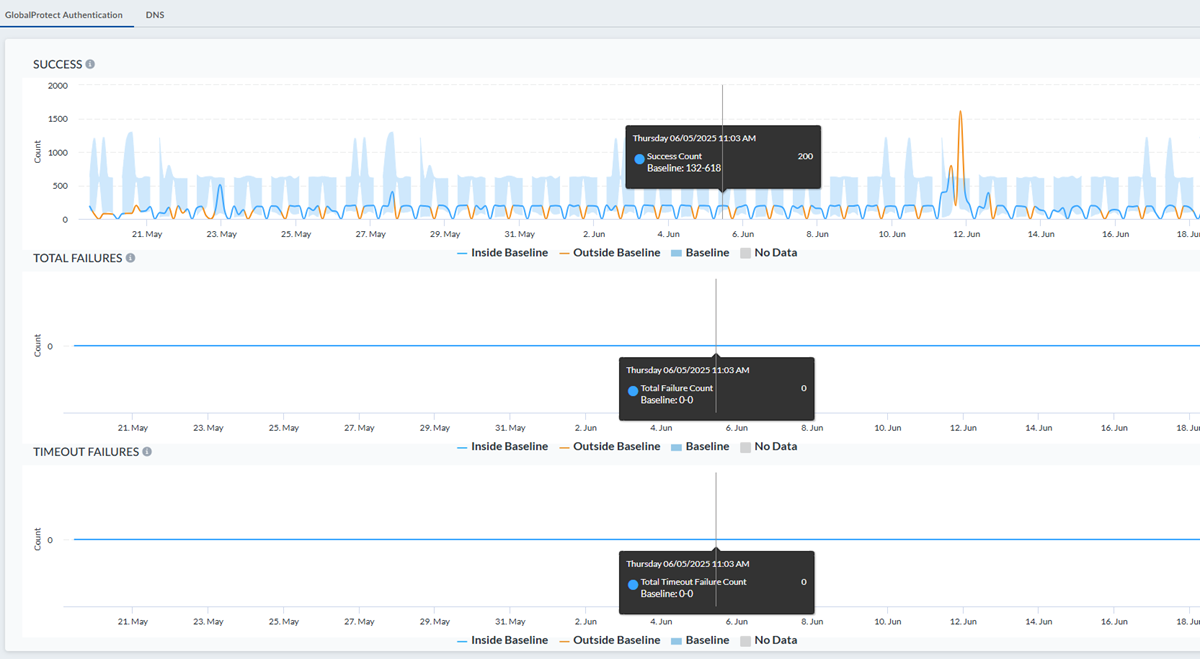This screenshot has height=659, width=1200.
Task: Click info icon next to SUCCESS title
Action: pyautogui.click(x=90, y=65)
